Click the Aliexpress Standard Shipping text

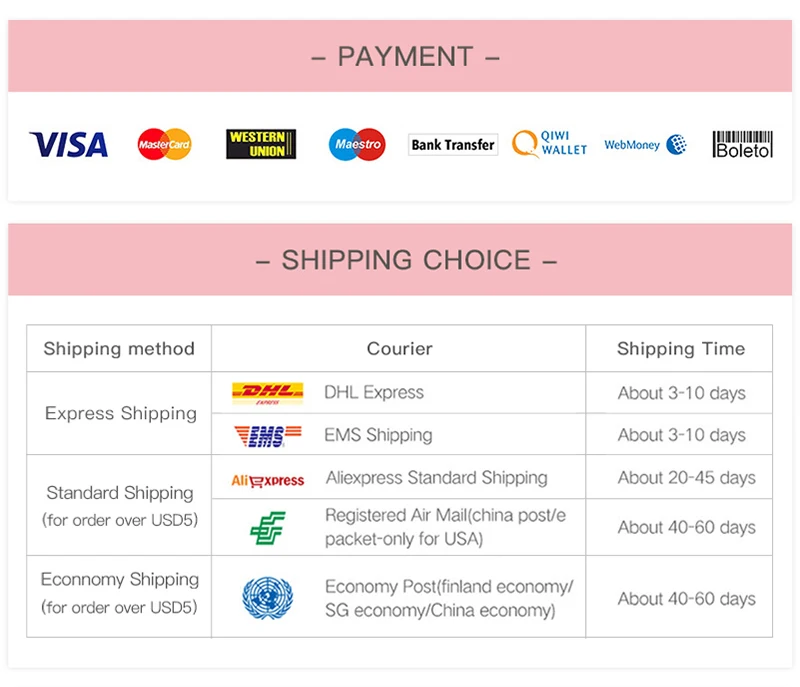(x=437, y=478)
